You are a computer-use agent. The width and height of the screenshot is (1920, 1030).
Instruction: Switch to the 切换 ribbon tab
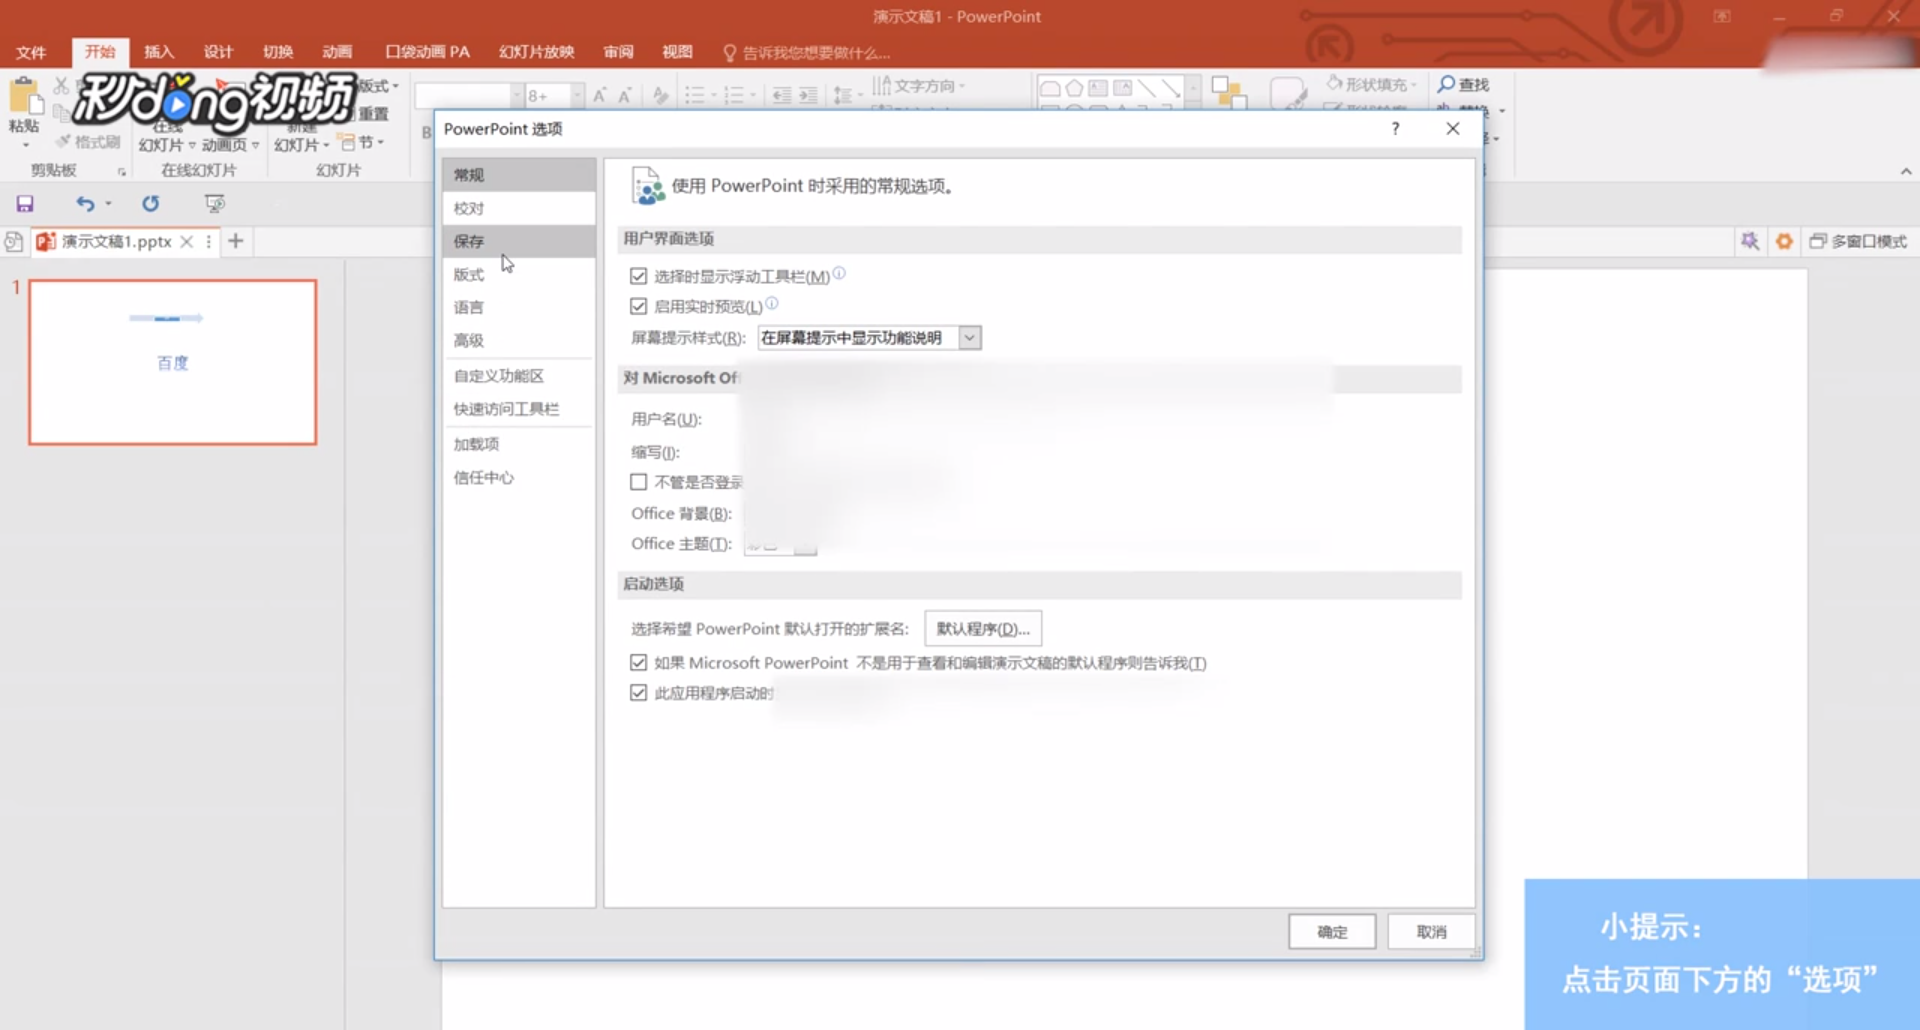[x=278, y=52]
